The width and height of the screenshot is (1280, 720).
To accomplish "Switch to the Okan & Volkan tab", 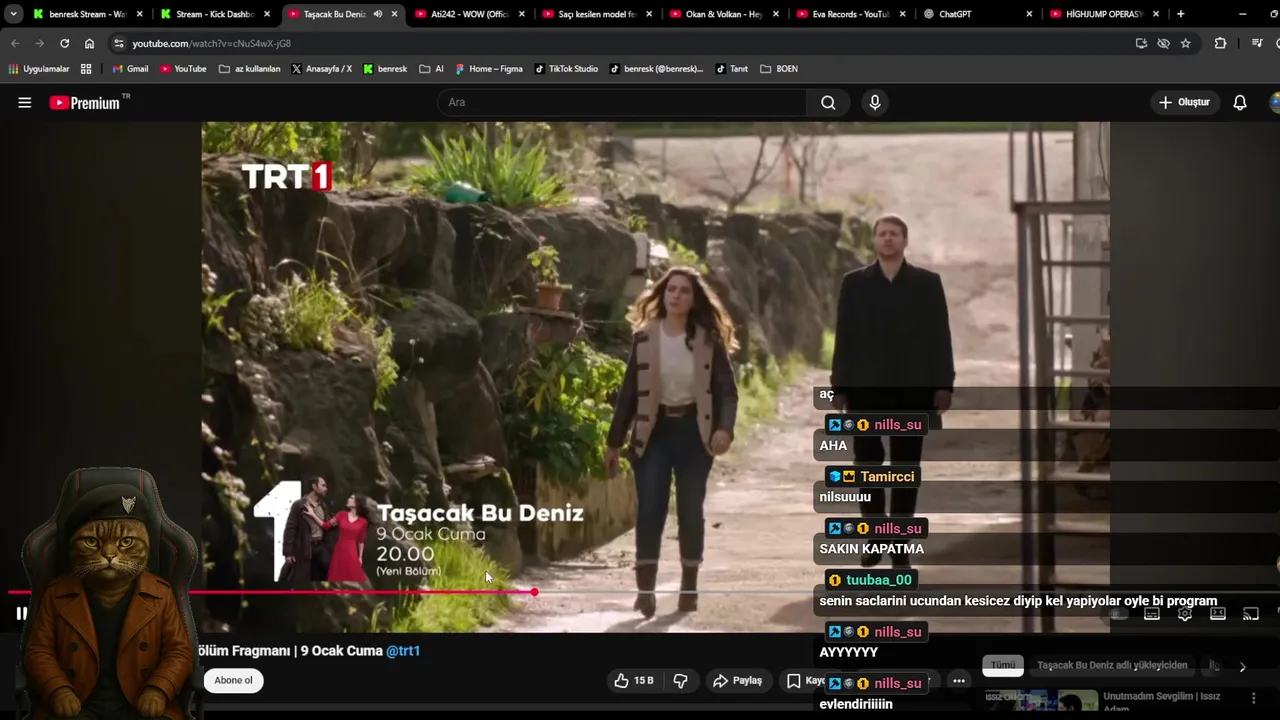I will click(x=723, y=14).
